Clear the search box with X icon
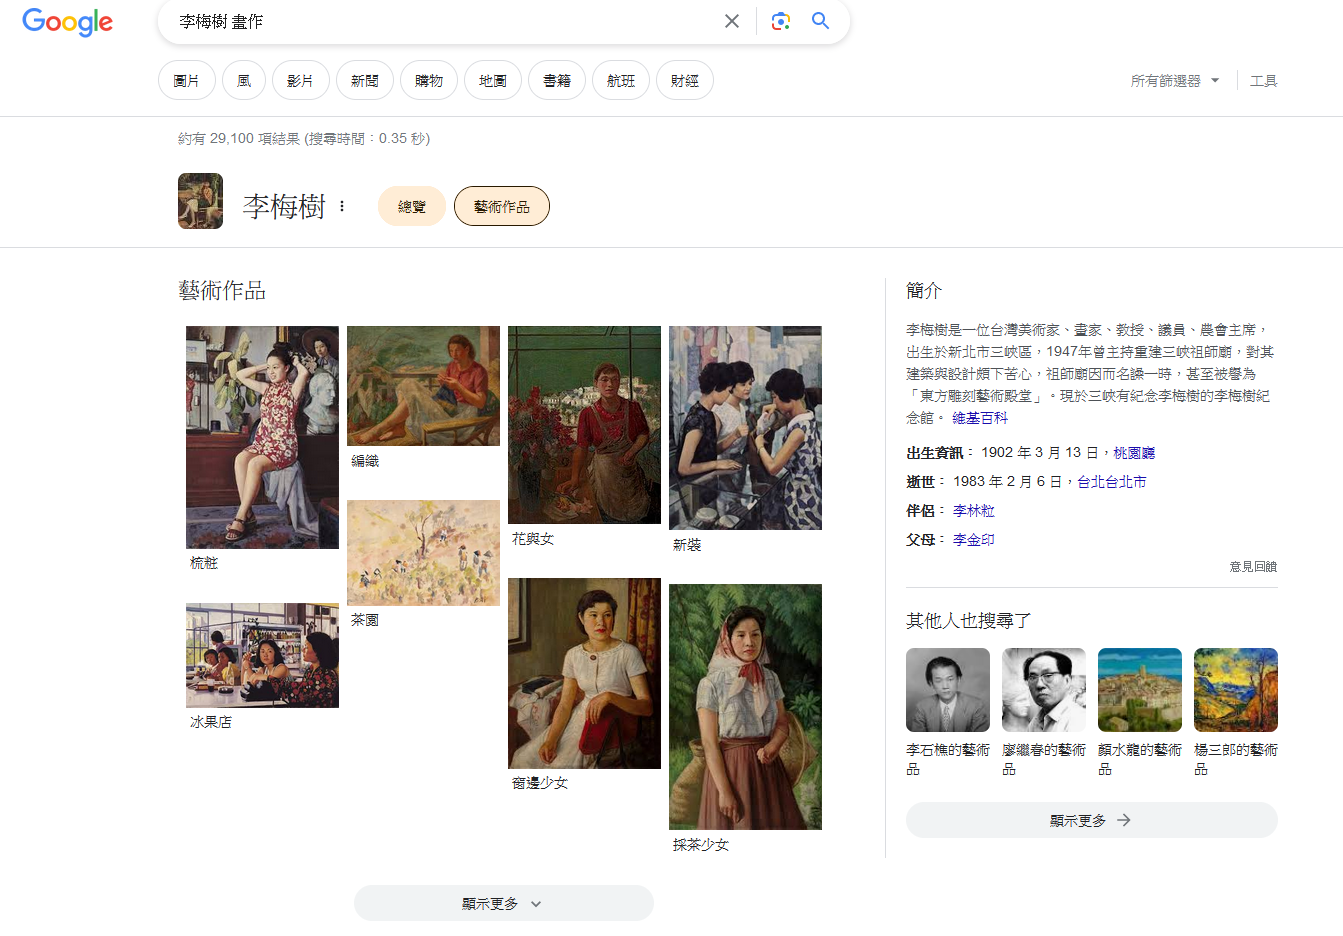The height and width of the screenshot is (936, 1343). [x=732, y=21]
